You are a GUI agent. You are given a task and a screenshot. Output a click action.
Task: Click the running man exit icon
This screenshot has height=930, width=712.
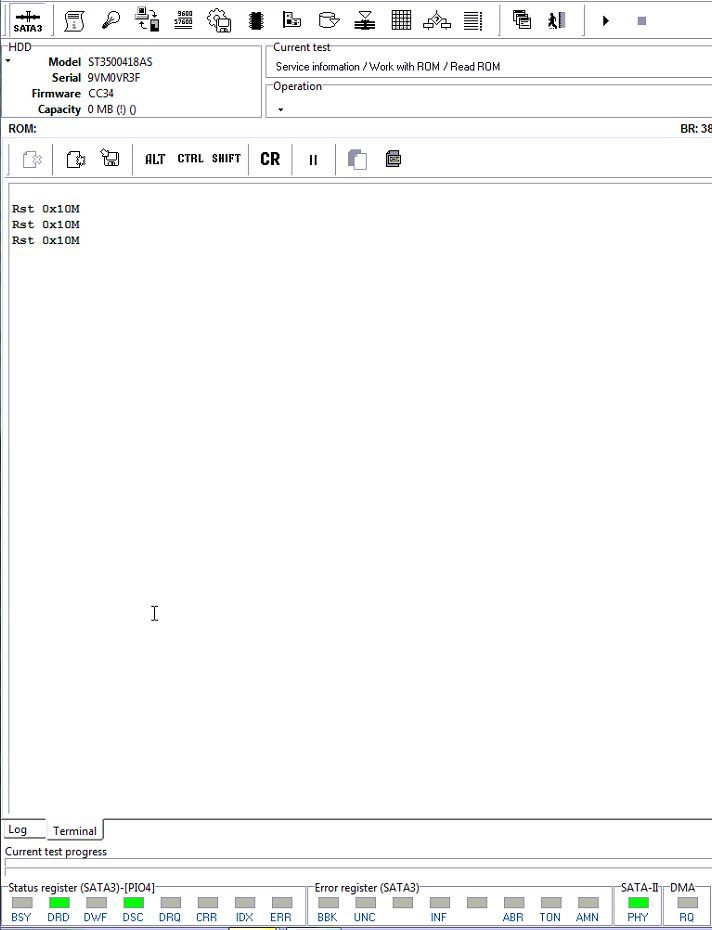[557, 20]
